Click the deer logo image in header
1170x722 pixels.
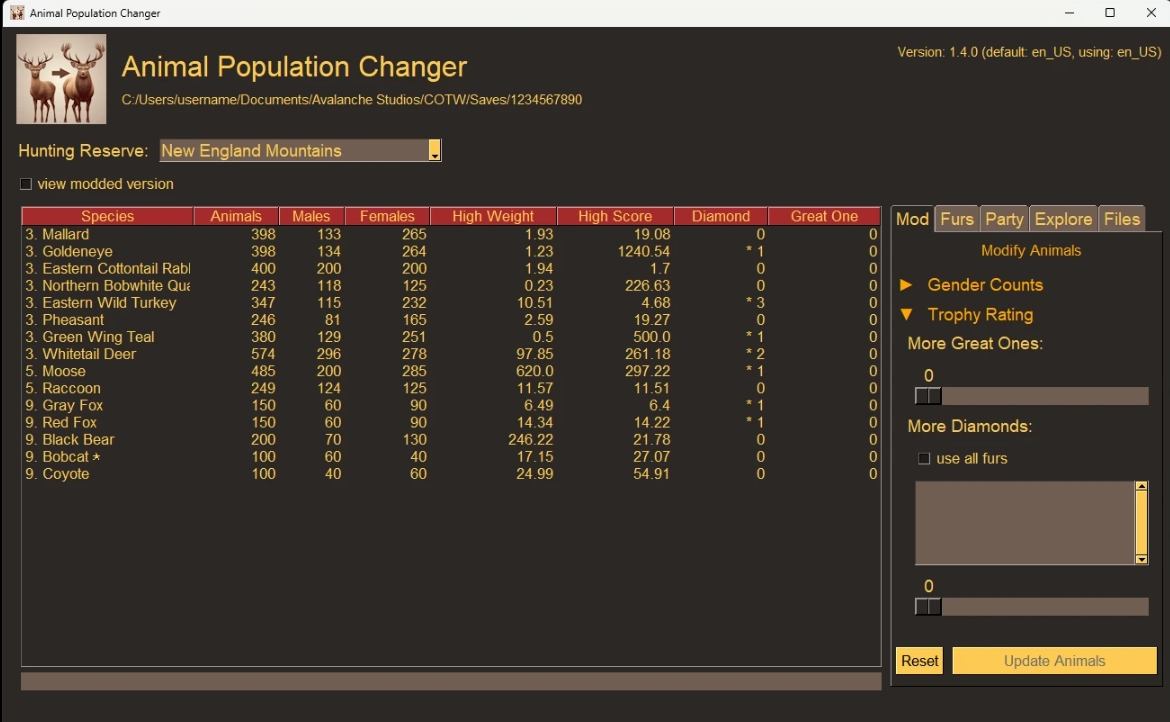(x=61, y=79)
